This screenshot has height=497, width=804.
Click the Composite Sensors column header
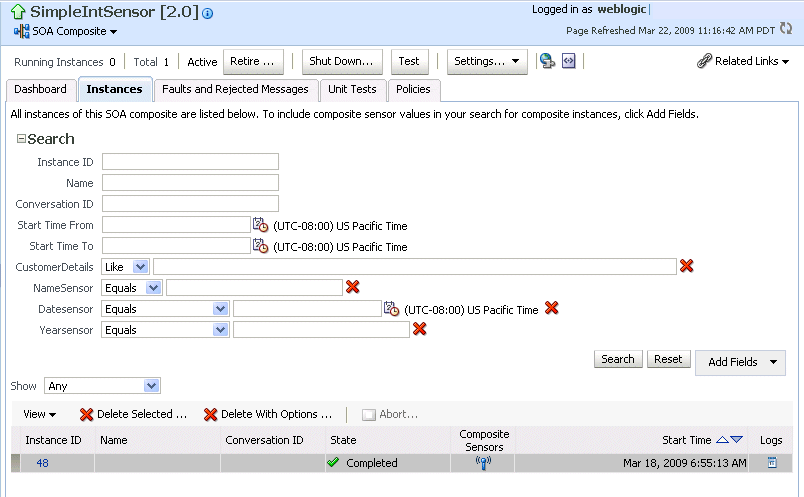point(484,440)
